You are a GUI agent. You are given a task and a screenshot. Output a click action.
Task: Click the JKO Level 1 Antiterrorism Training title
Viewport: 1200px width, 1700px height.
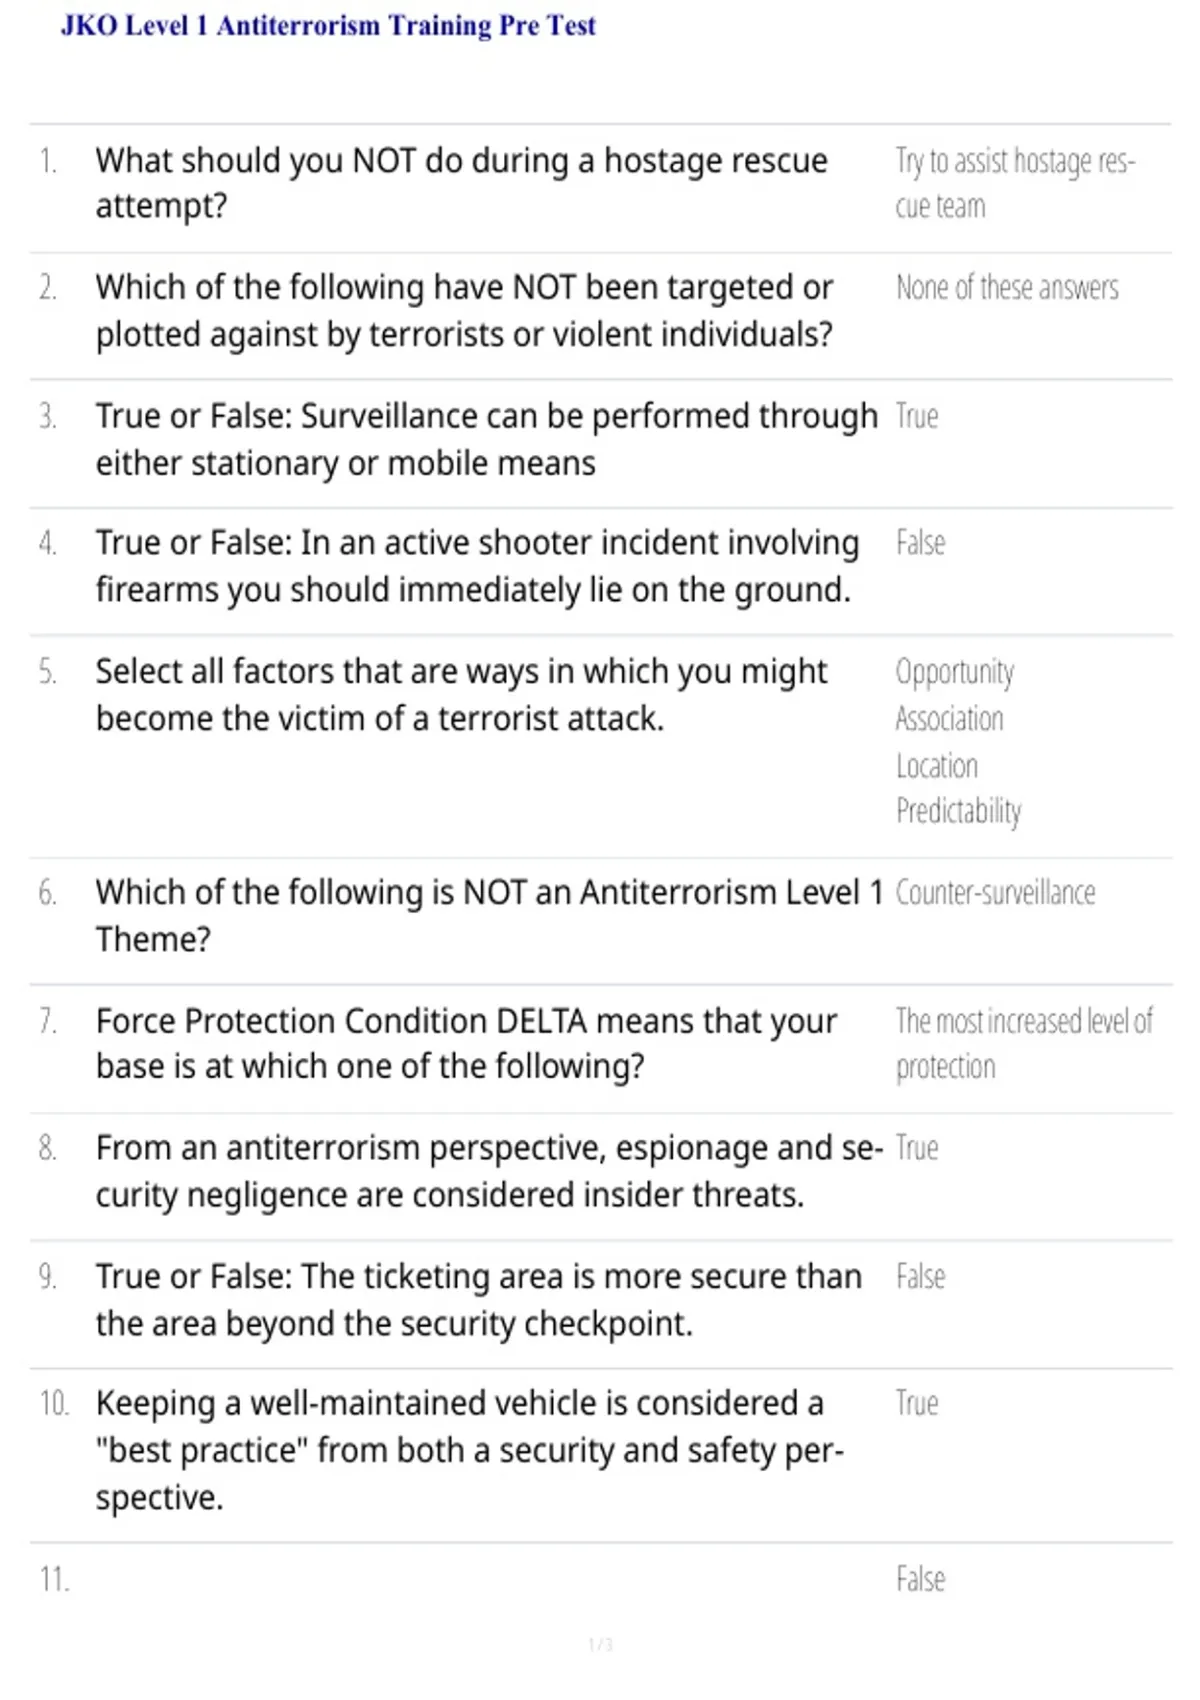click(328, 26)
